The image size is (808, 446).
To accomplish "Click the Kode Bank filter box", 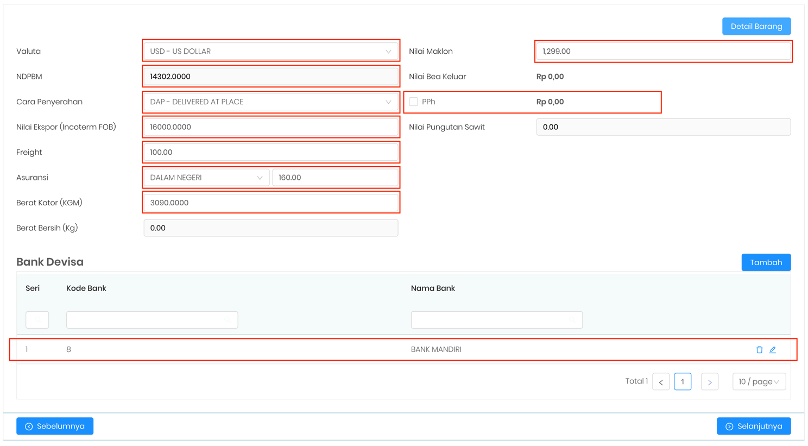I will [x=152, y=320].
